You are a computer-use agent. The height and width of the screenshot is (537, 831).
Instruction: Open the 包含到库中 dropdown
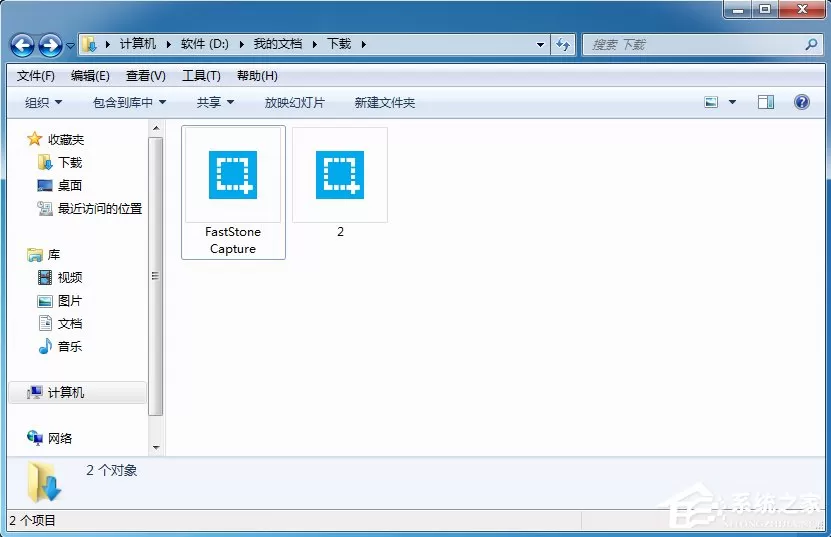coord(129,102)
